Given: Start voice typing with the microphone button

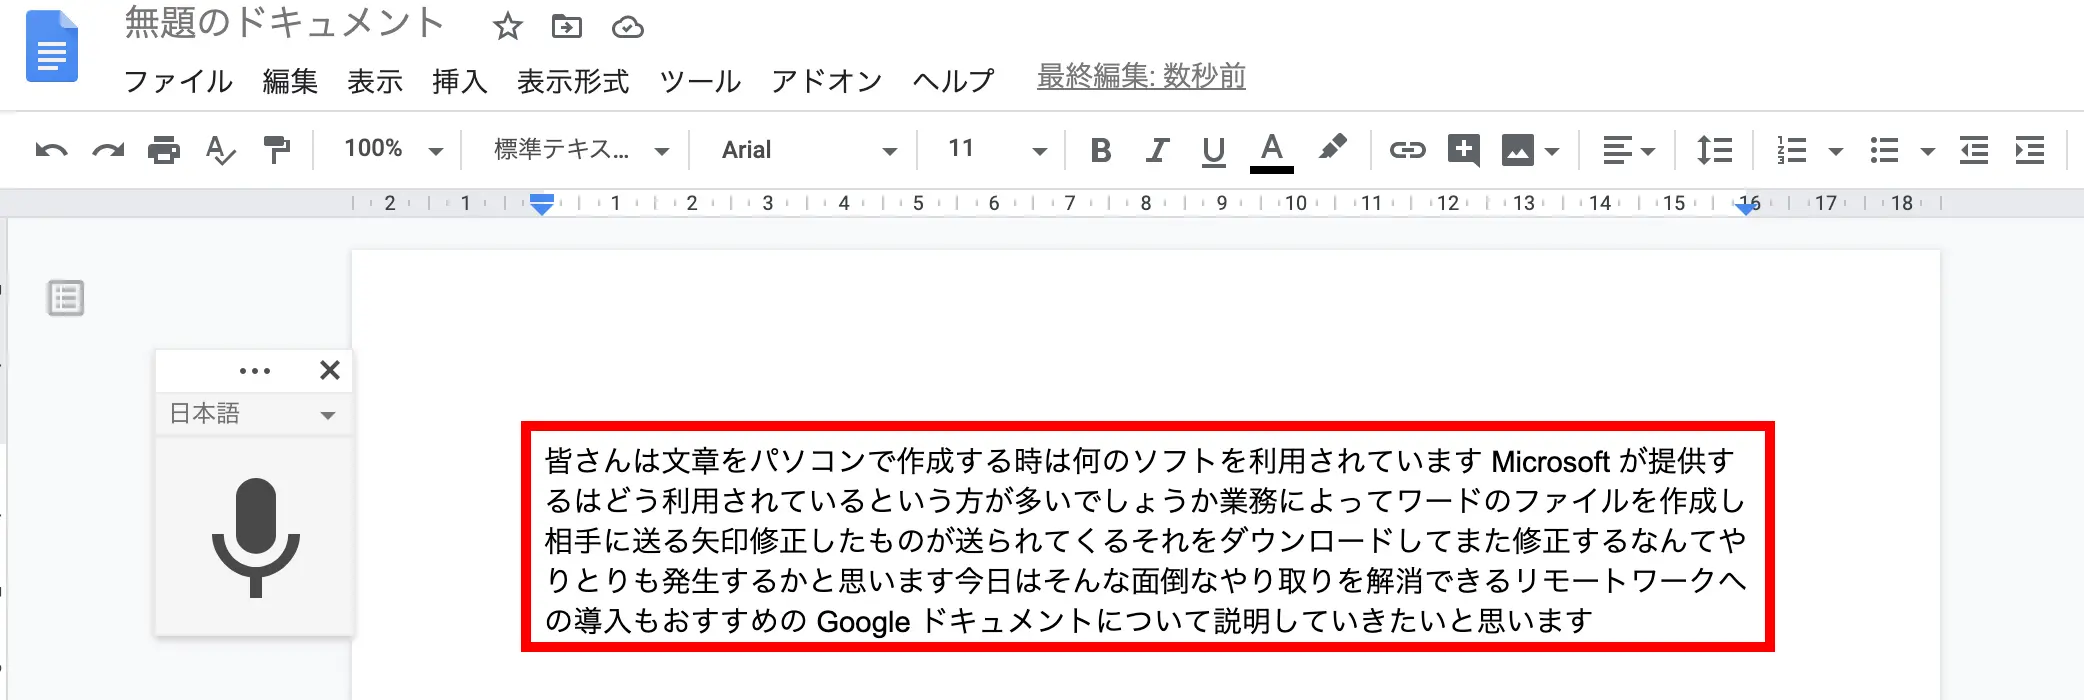Looking at the screenshot, I should (x=256, y=538).
